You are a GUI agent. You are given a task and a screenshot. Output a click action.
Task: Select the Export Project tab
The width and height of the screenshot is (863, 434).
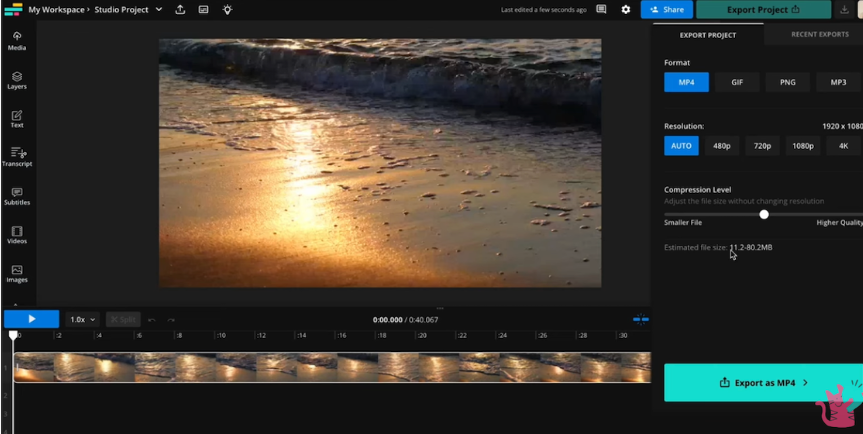(707, 35)
